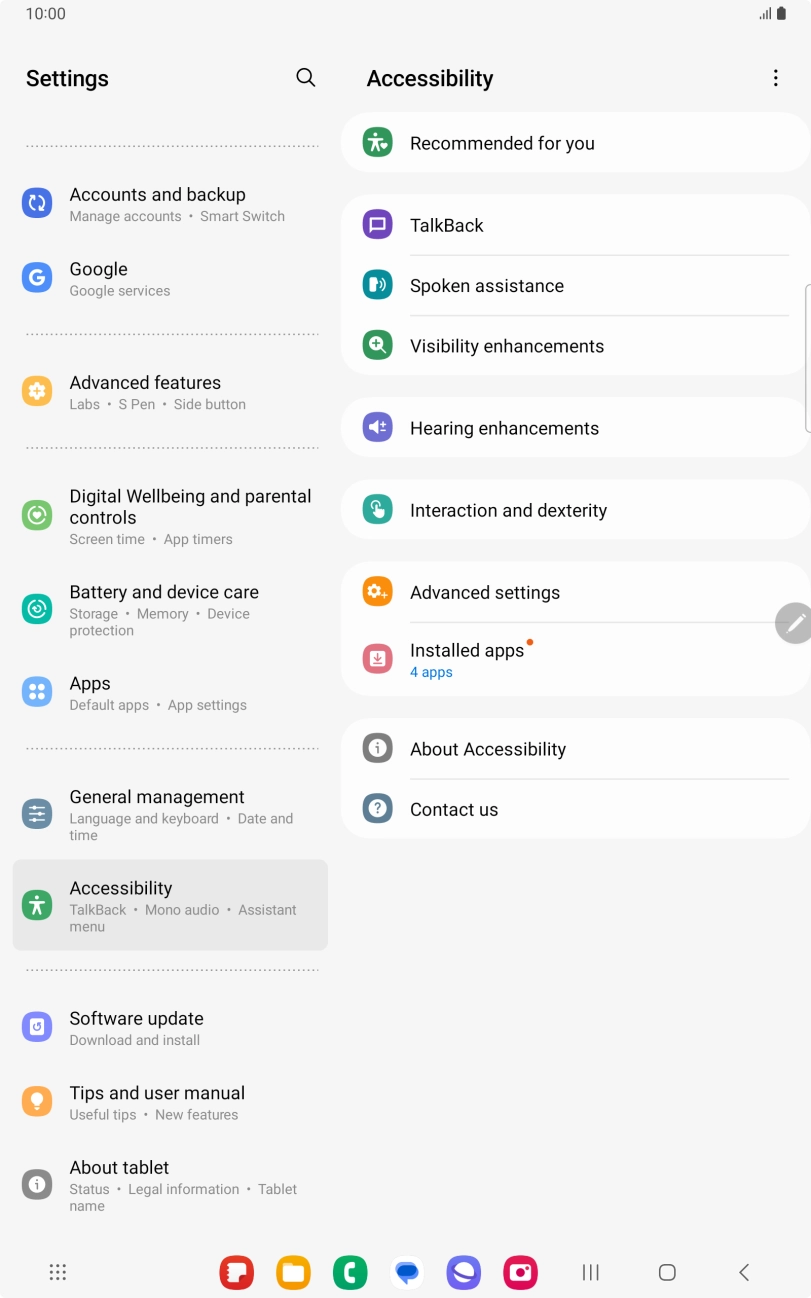Select Recommended for you
This screenshot has width=811, height=1298.
point(575,143)
